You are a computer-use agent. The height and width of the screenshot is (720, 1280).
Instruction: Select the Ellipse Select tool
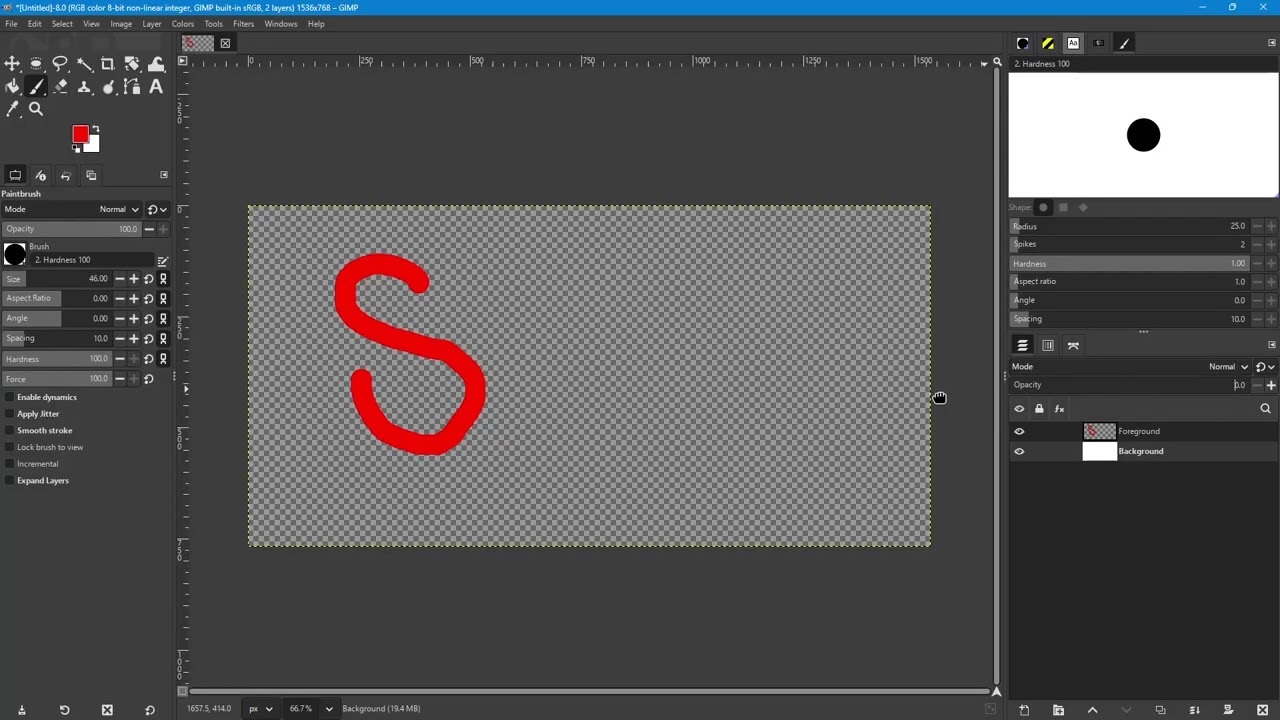tap(36, 64)
